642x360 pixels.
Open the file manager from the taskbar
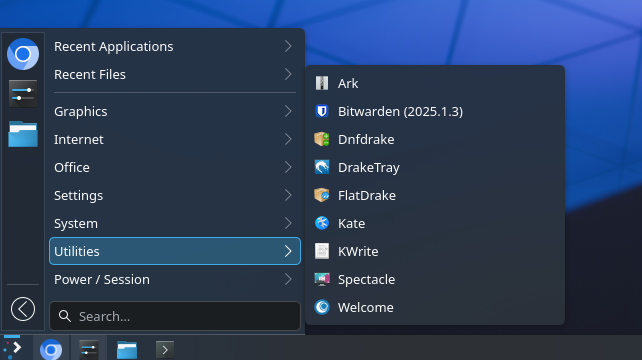tap(127, 350)
